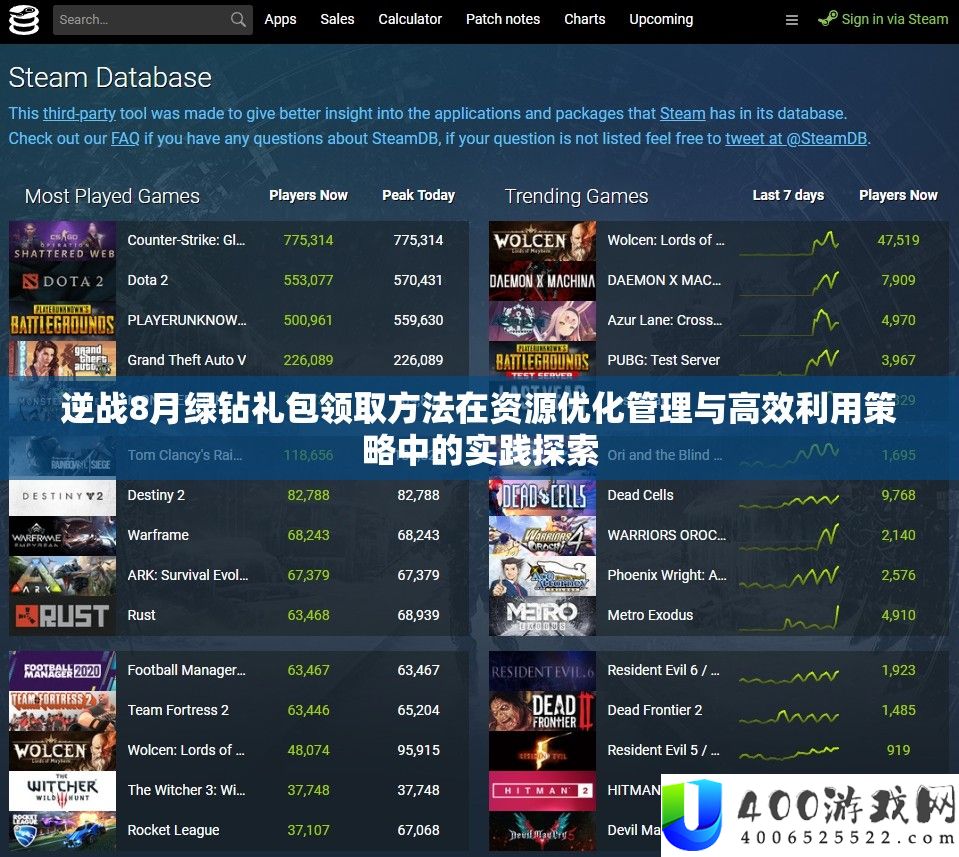Select the 47,519 Wolcen players count
The height and width of the screenshot is (857, 959).
click(898, 240)
